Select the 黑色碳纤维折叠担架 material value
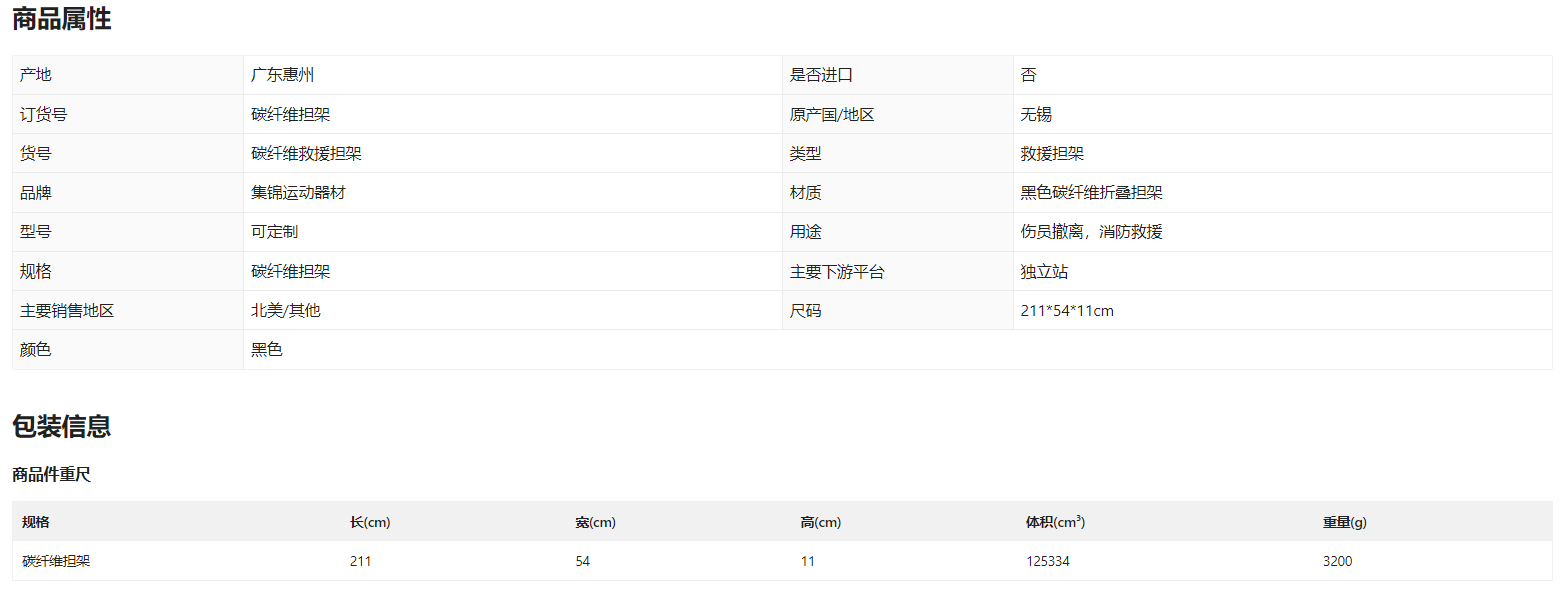 pos(1091,193)
